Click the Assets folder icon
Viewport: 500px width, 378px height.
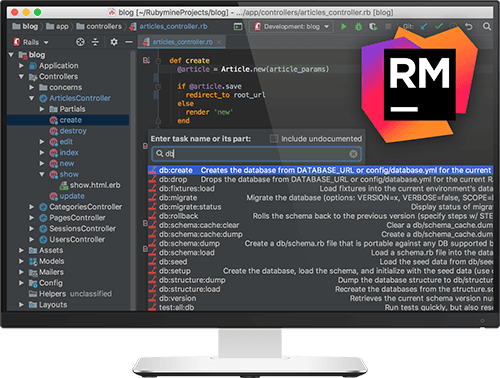pos(33,250)
